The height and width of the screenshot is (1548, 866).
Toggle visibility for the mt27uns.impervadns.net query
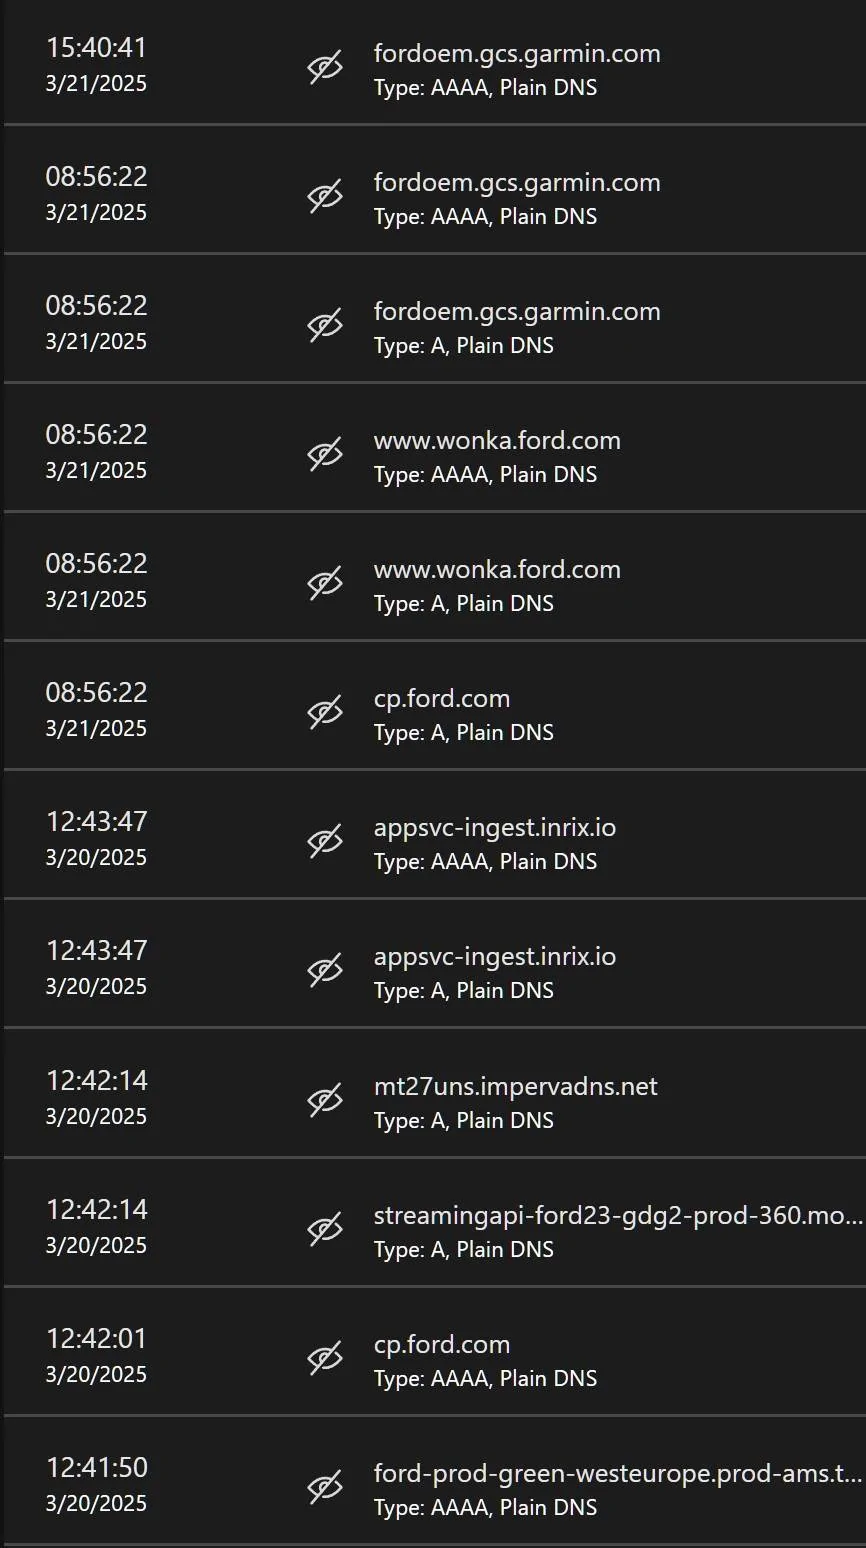click(325, 1101)
